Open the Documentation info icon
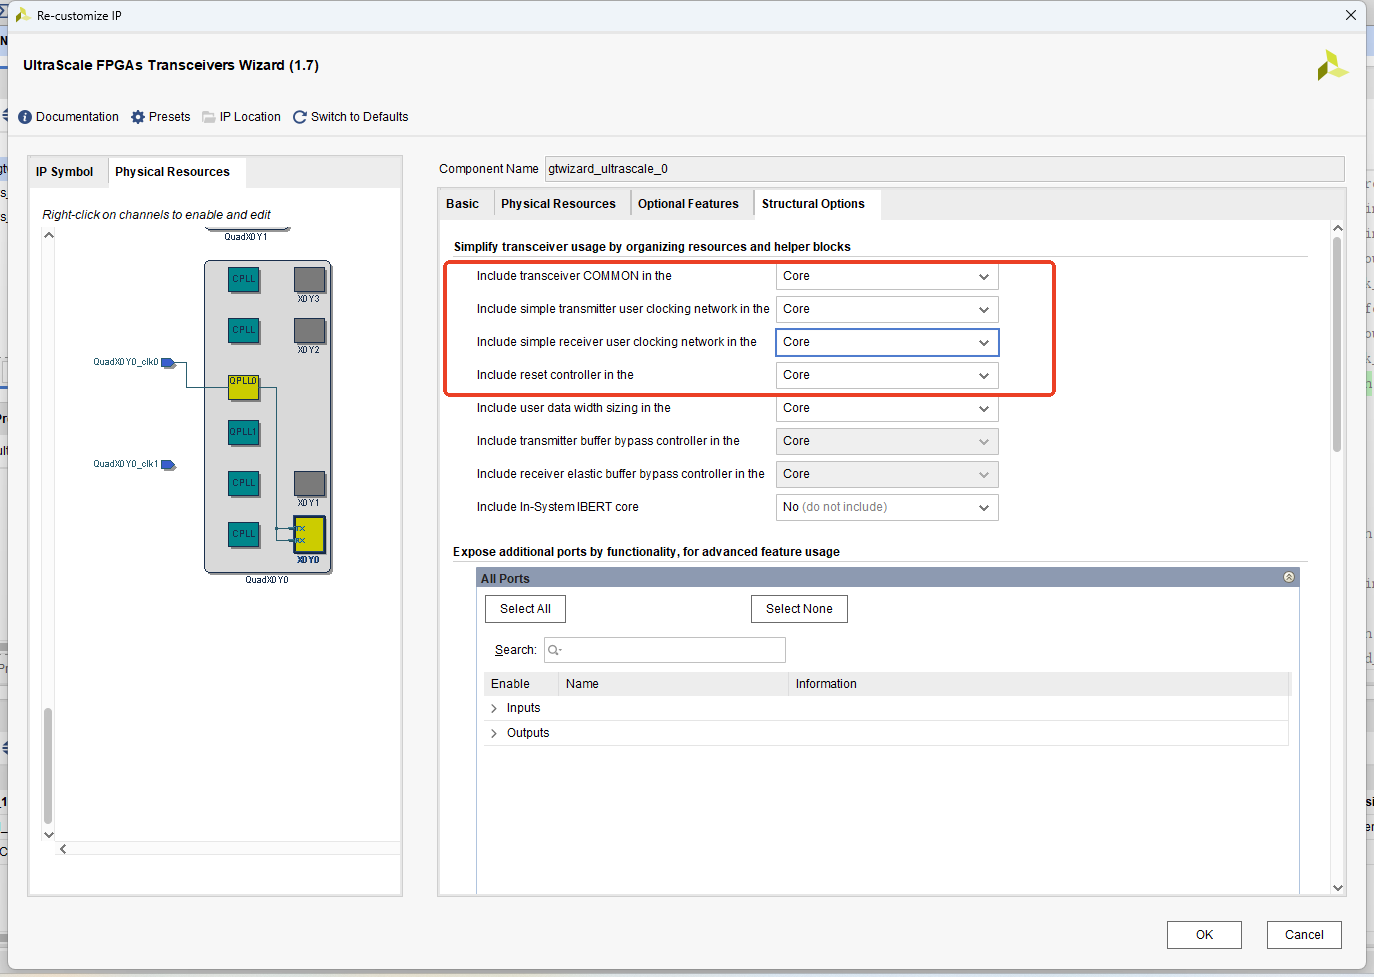1374x977 pixels. [25, 117]
